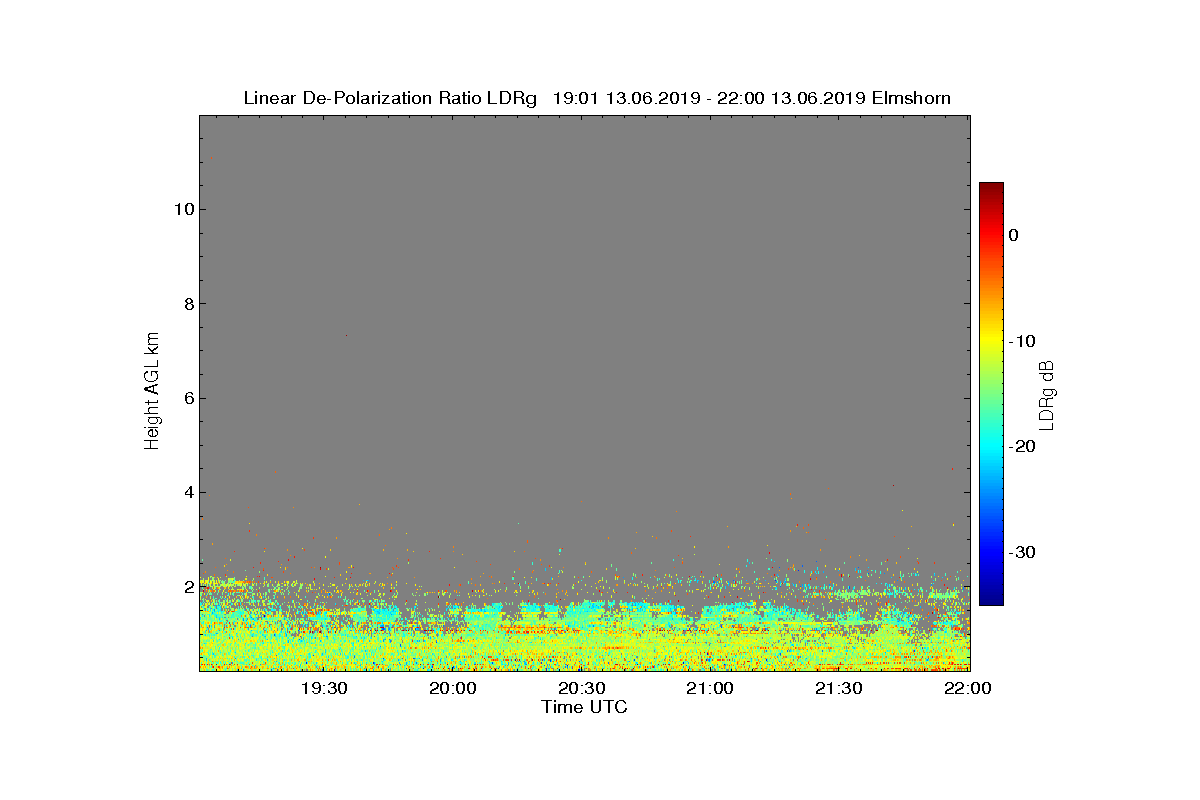Click the Time UTC axis title
1200x800 pixels.
[584, 707]
